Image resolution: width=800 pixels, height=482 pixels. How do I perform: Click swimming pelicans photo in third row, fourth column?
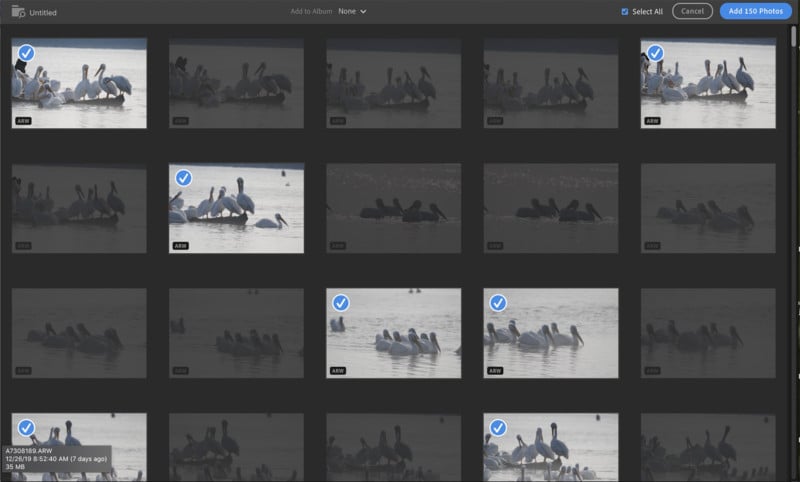pos(551,333)
